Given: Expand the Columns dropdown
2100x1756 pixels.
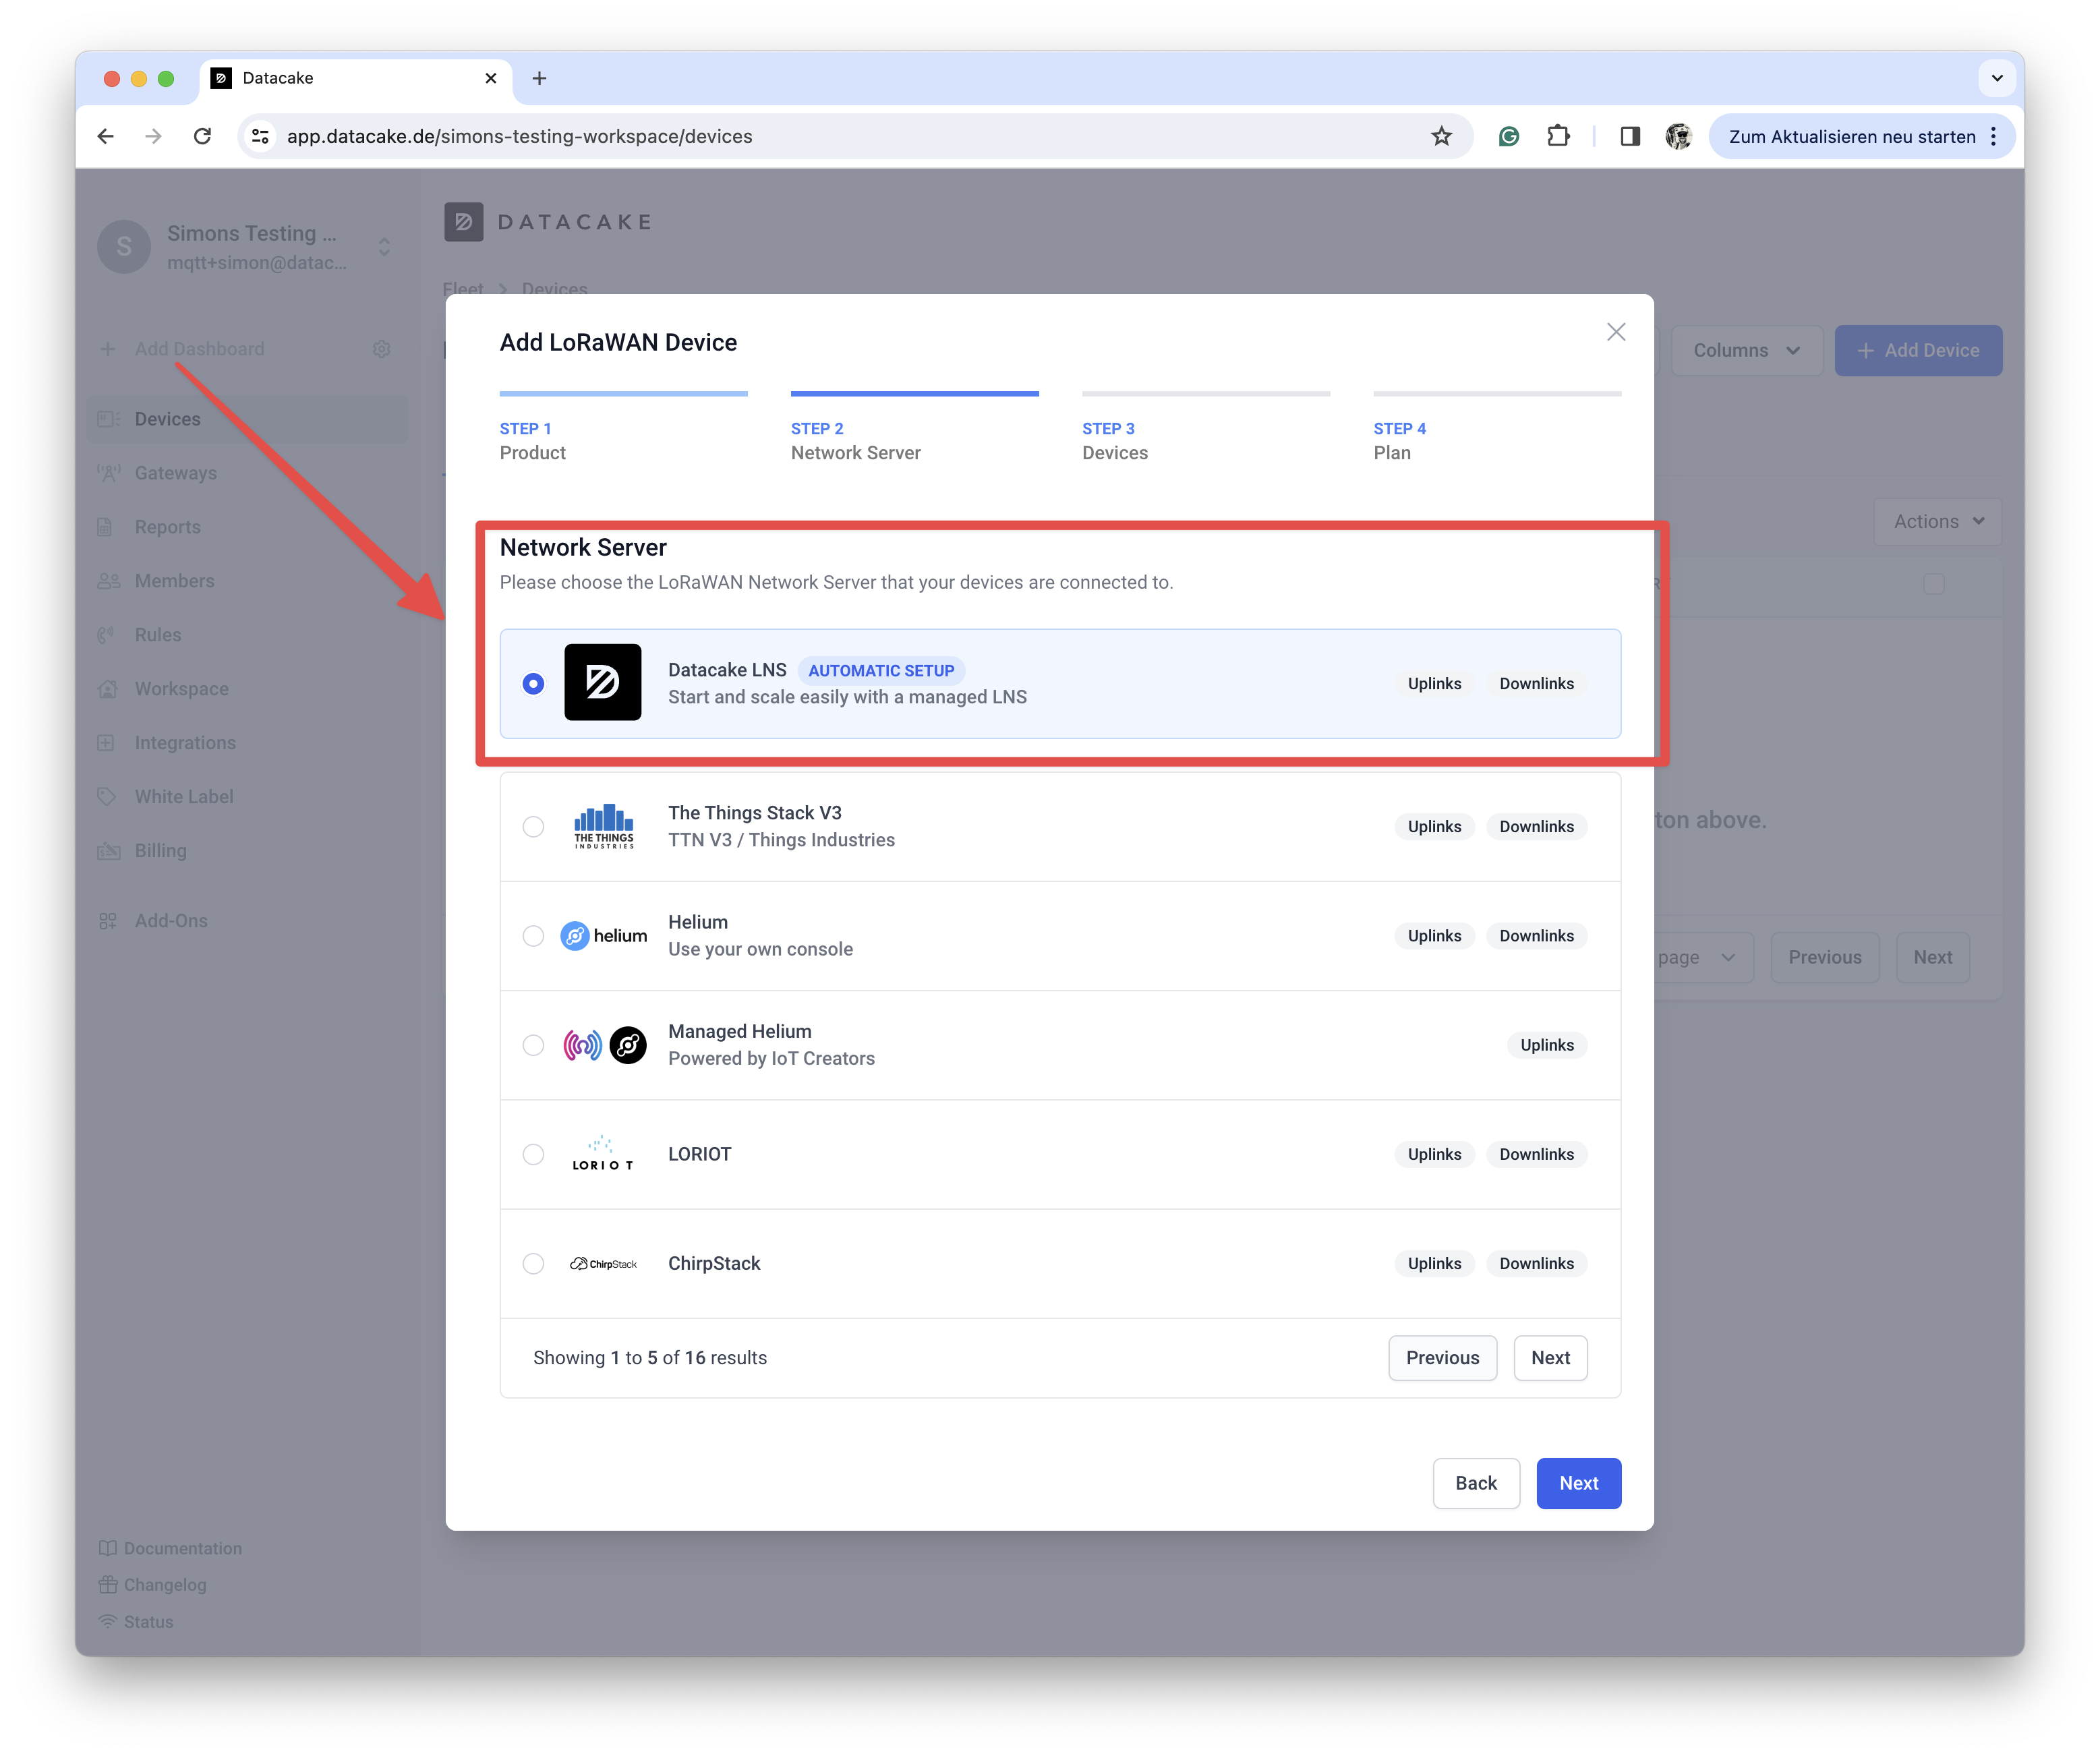Looking at the screenshot, I should click(x=1745, y=350).
